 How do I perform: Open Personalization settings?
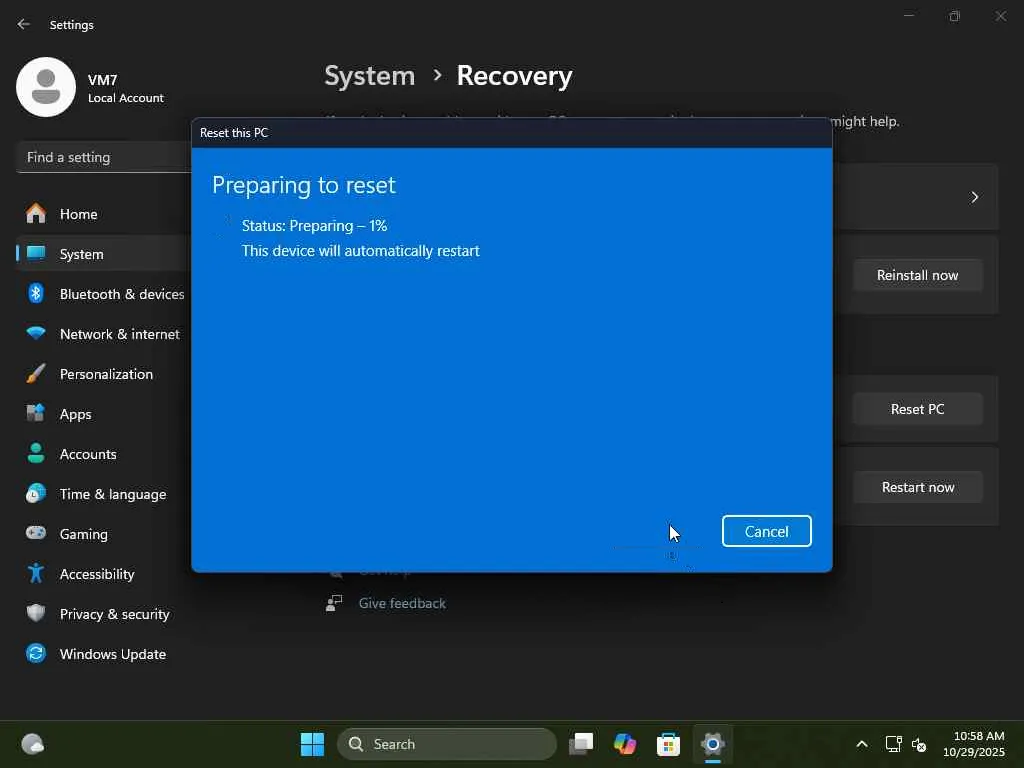tap(104, 374)
